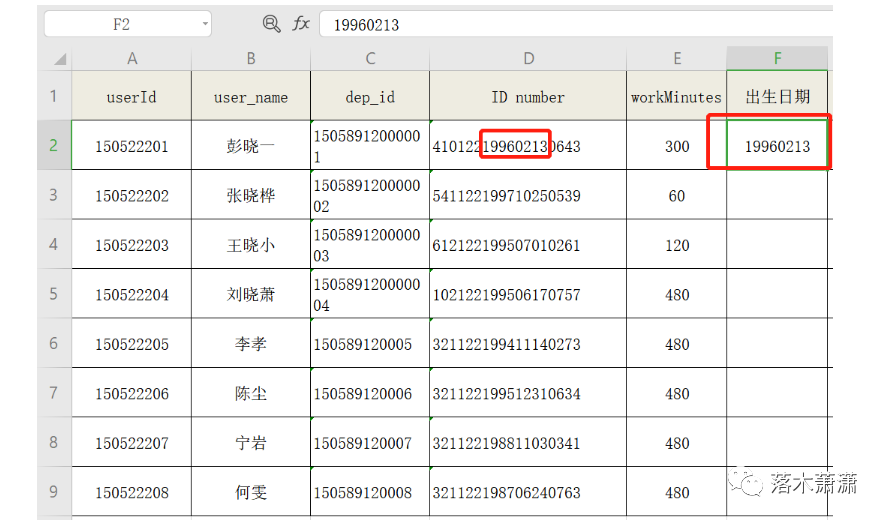
Task: Select row 3 header
Action: [x=54, y=195]
